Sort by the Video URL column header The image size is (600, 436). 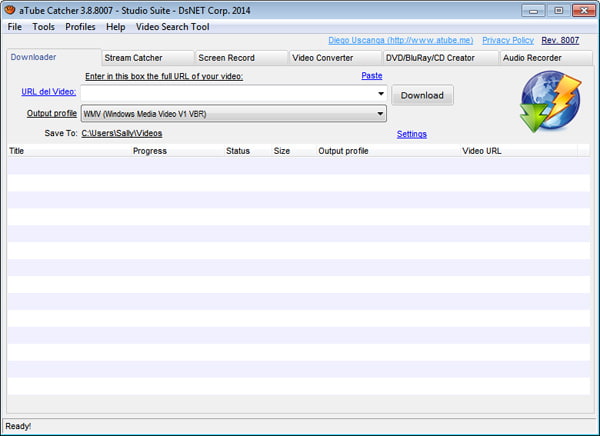tap(519, 151)
